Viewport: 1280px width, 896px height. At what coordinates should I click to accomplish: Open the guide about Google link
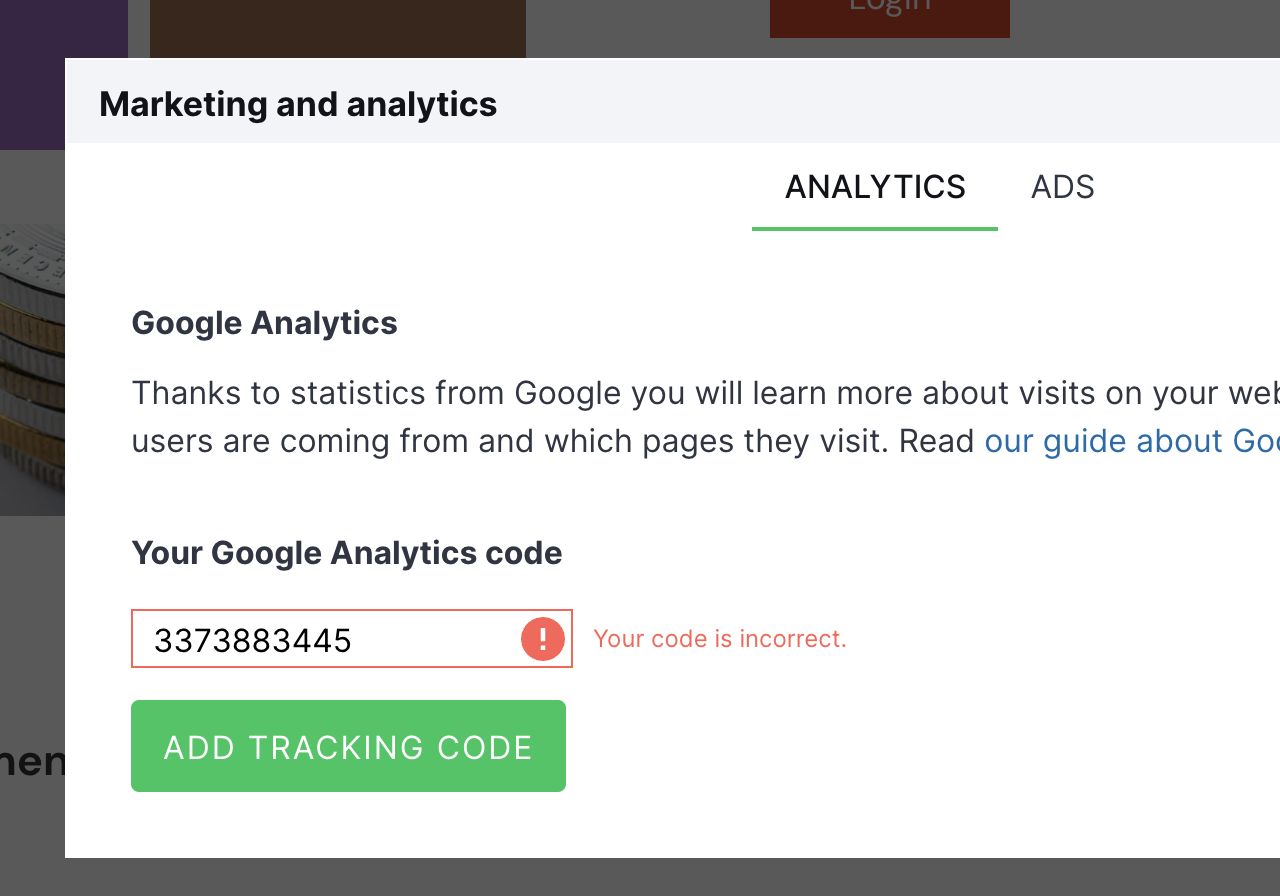1131,441
